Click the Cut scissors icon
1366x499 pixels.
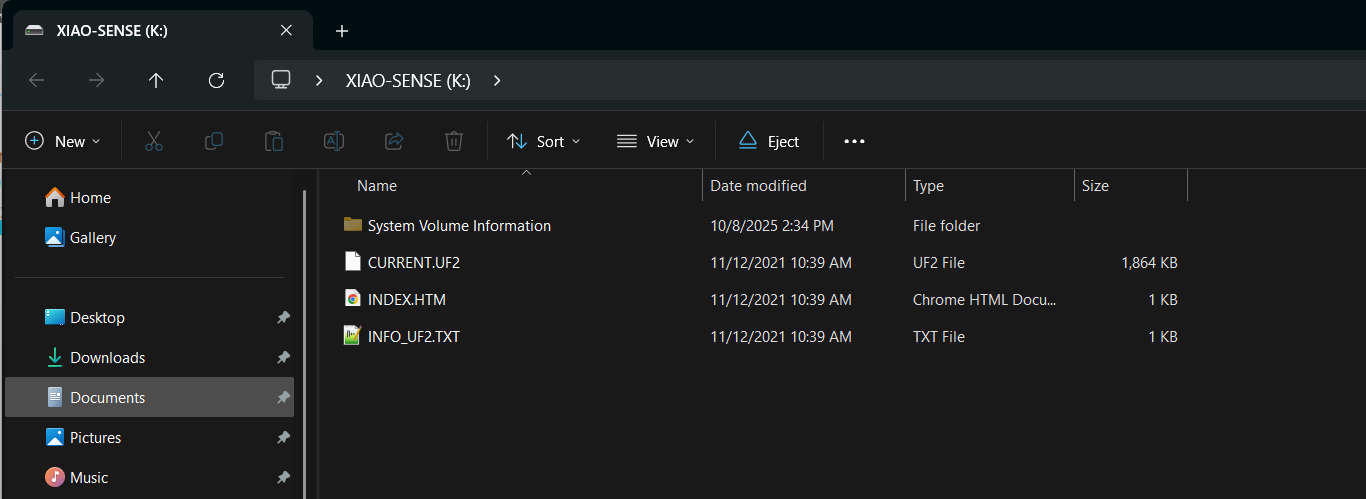[x=153, y=141]
